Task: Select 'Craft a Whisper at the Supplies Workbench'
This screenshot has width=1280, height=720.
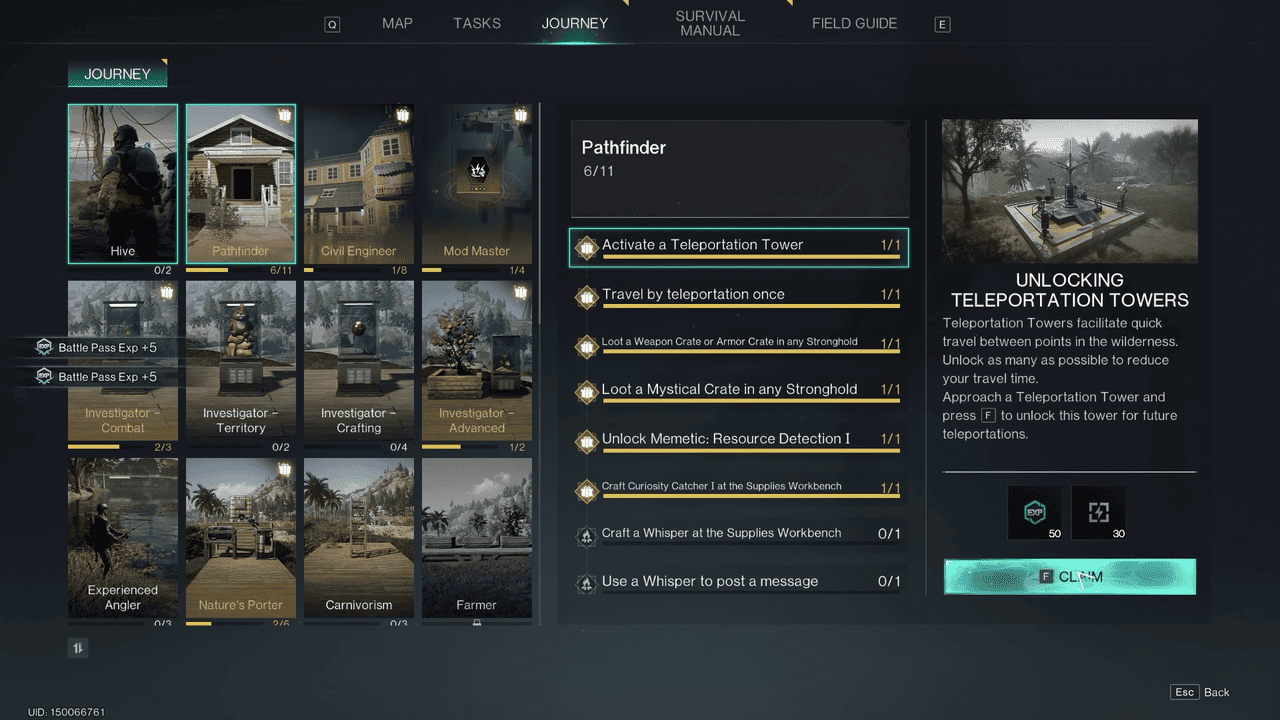Action: [x=739, y=536]
